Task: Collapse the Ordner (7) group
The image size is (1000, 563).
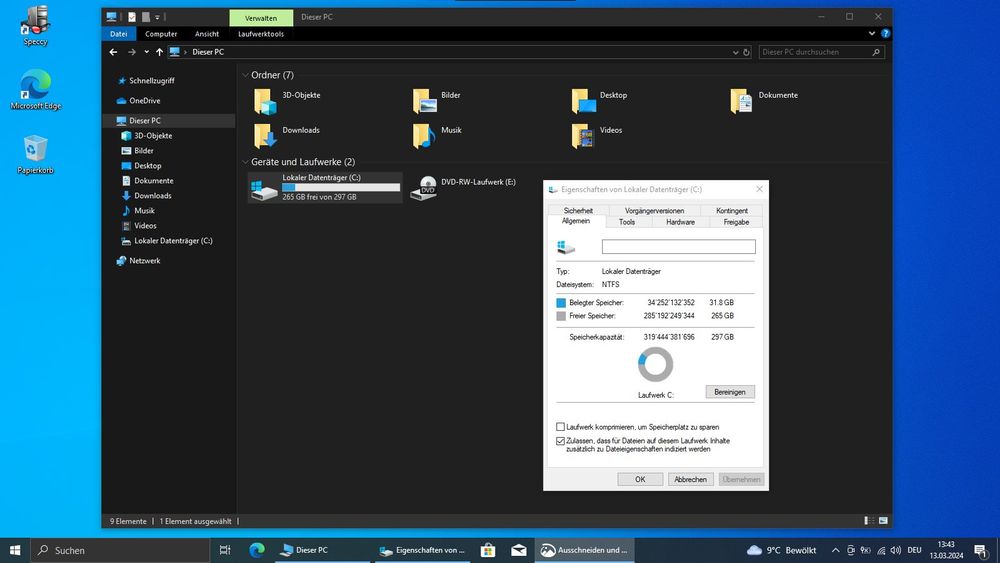Action: coord(245,75)
